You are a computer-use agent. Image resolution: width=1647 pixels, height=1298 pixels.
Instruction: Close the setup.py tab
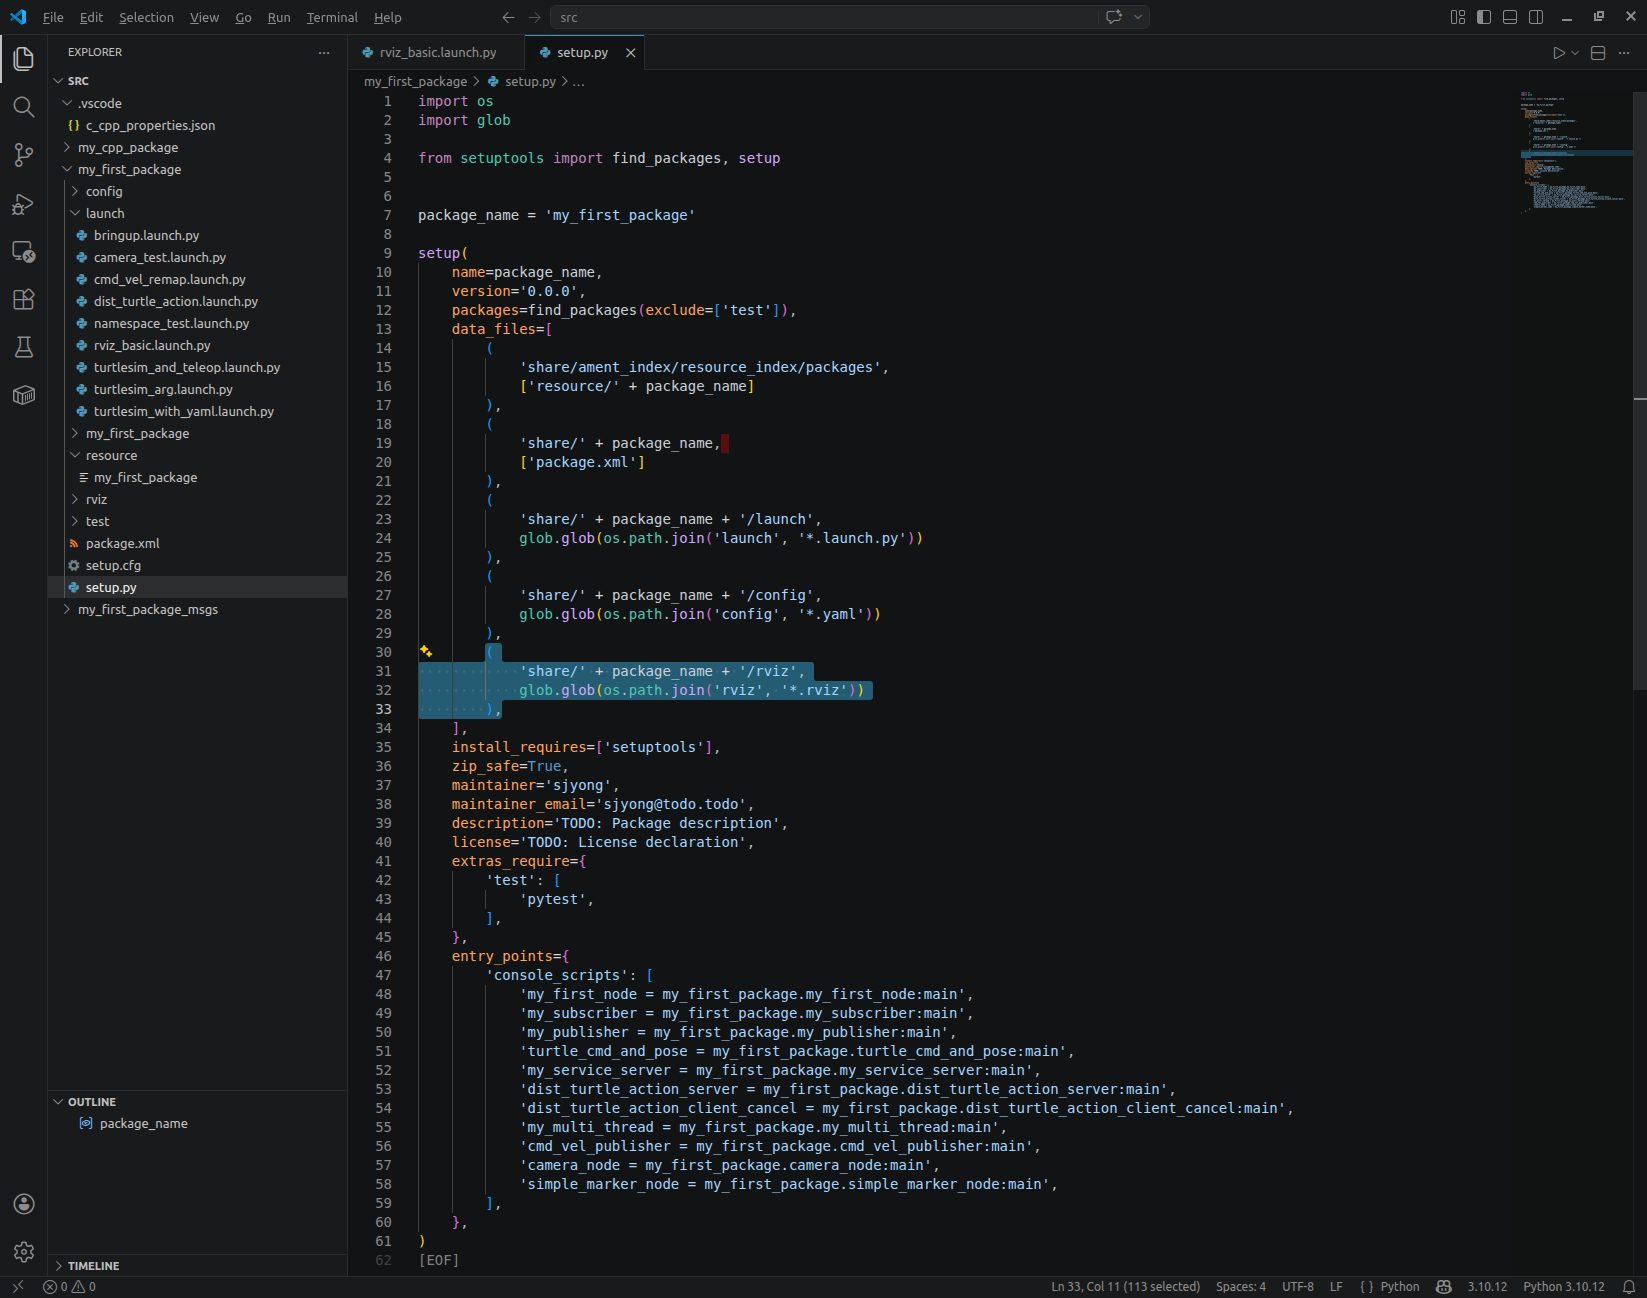tap(630, 53)
